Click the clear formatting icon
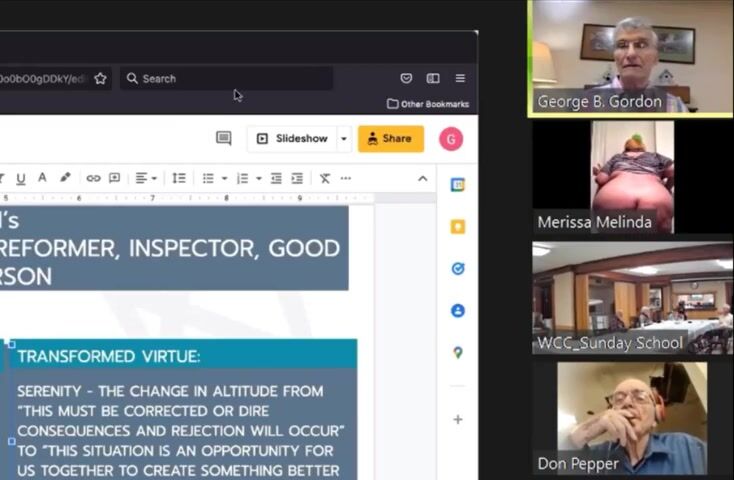 click(x=325, y=178)
